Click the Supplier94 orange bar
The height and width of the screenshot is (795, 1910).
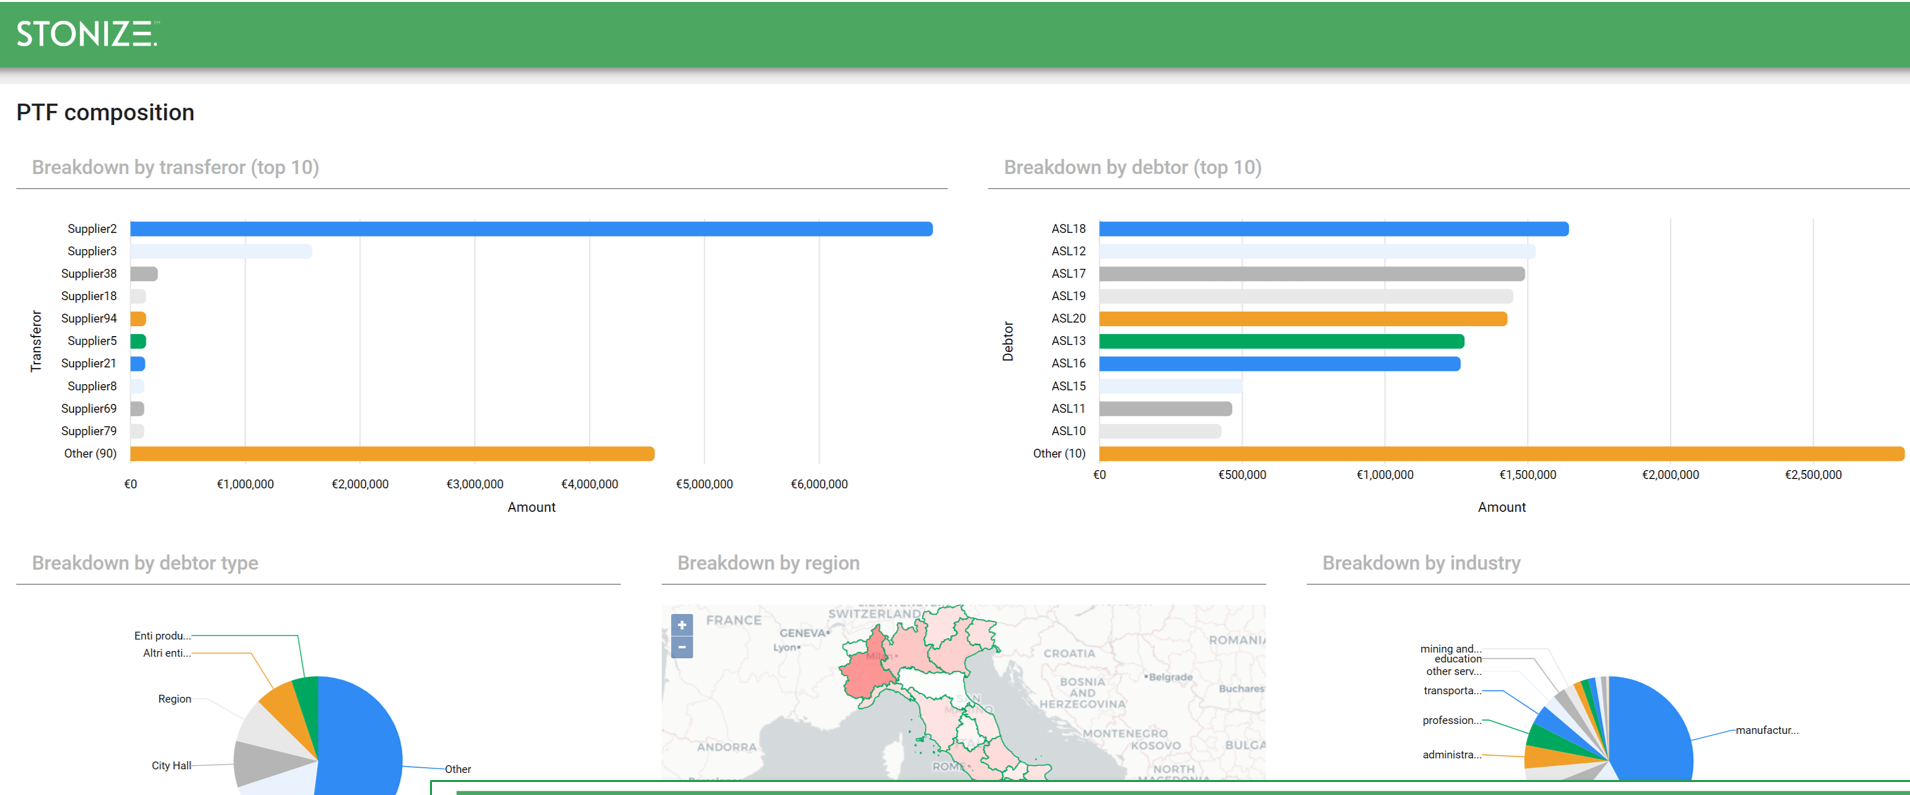coord(138,319)
